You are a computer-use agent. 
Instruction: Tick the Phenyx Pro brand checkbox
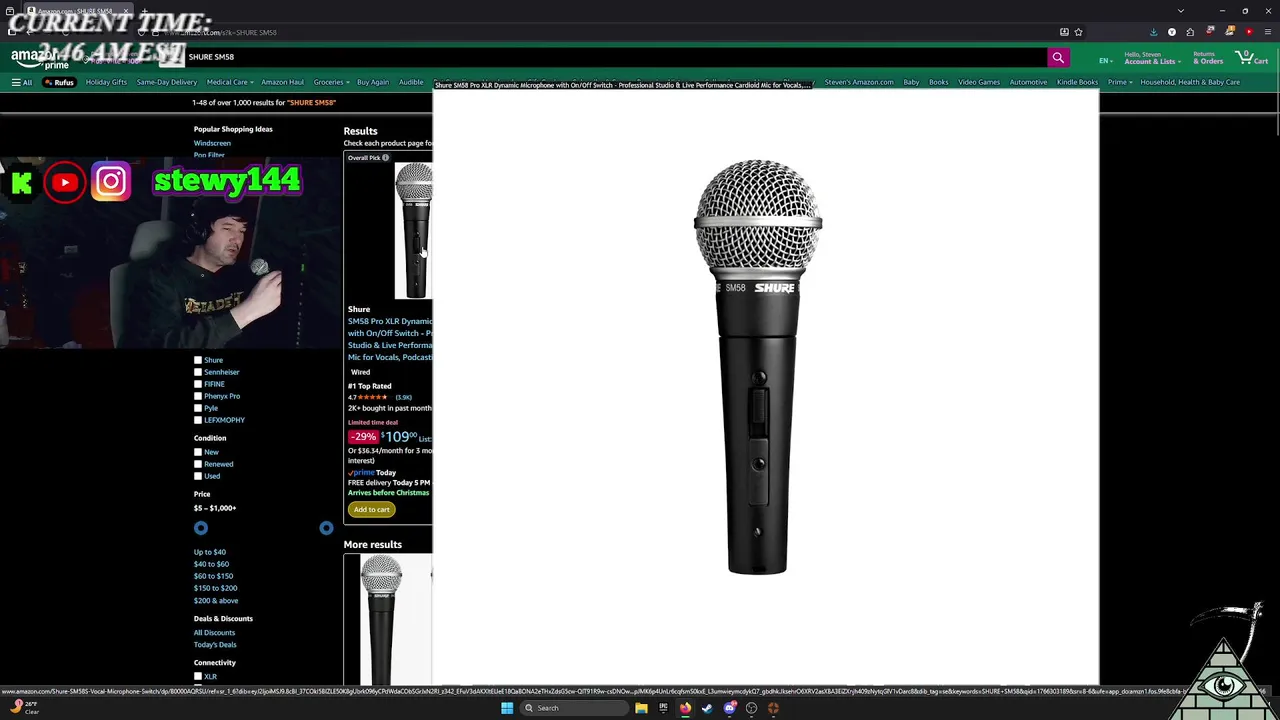(x=198, y=396)
